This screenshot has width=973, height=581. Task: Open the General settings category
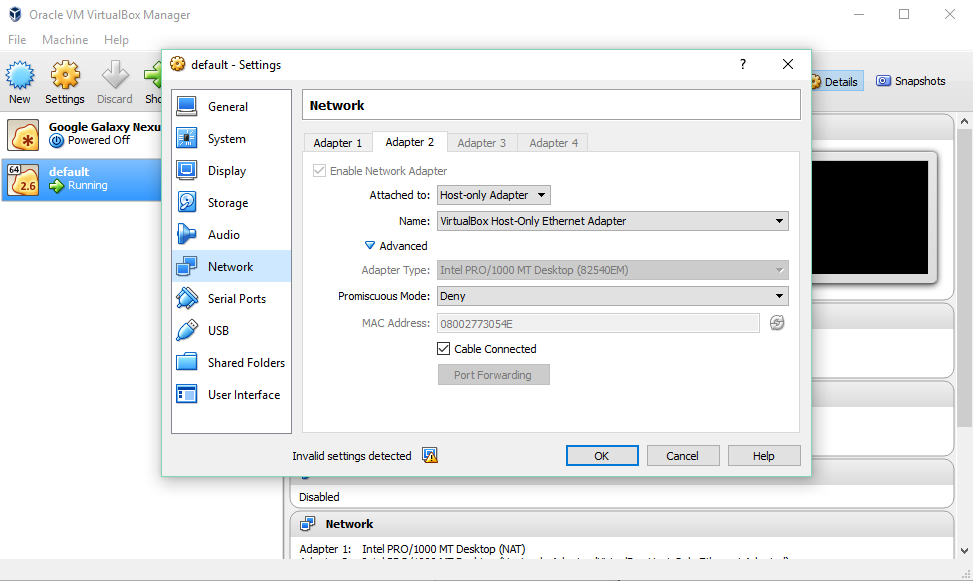(231, 107)
